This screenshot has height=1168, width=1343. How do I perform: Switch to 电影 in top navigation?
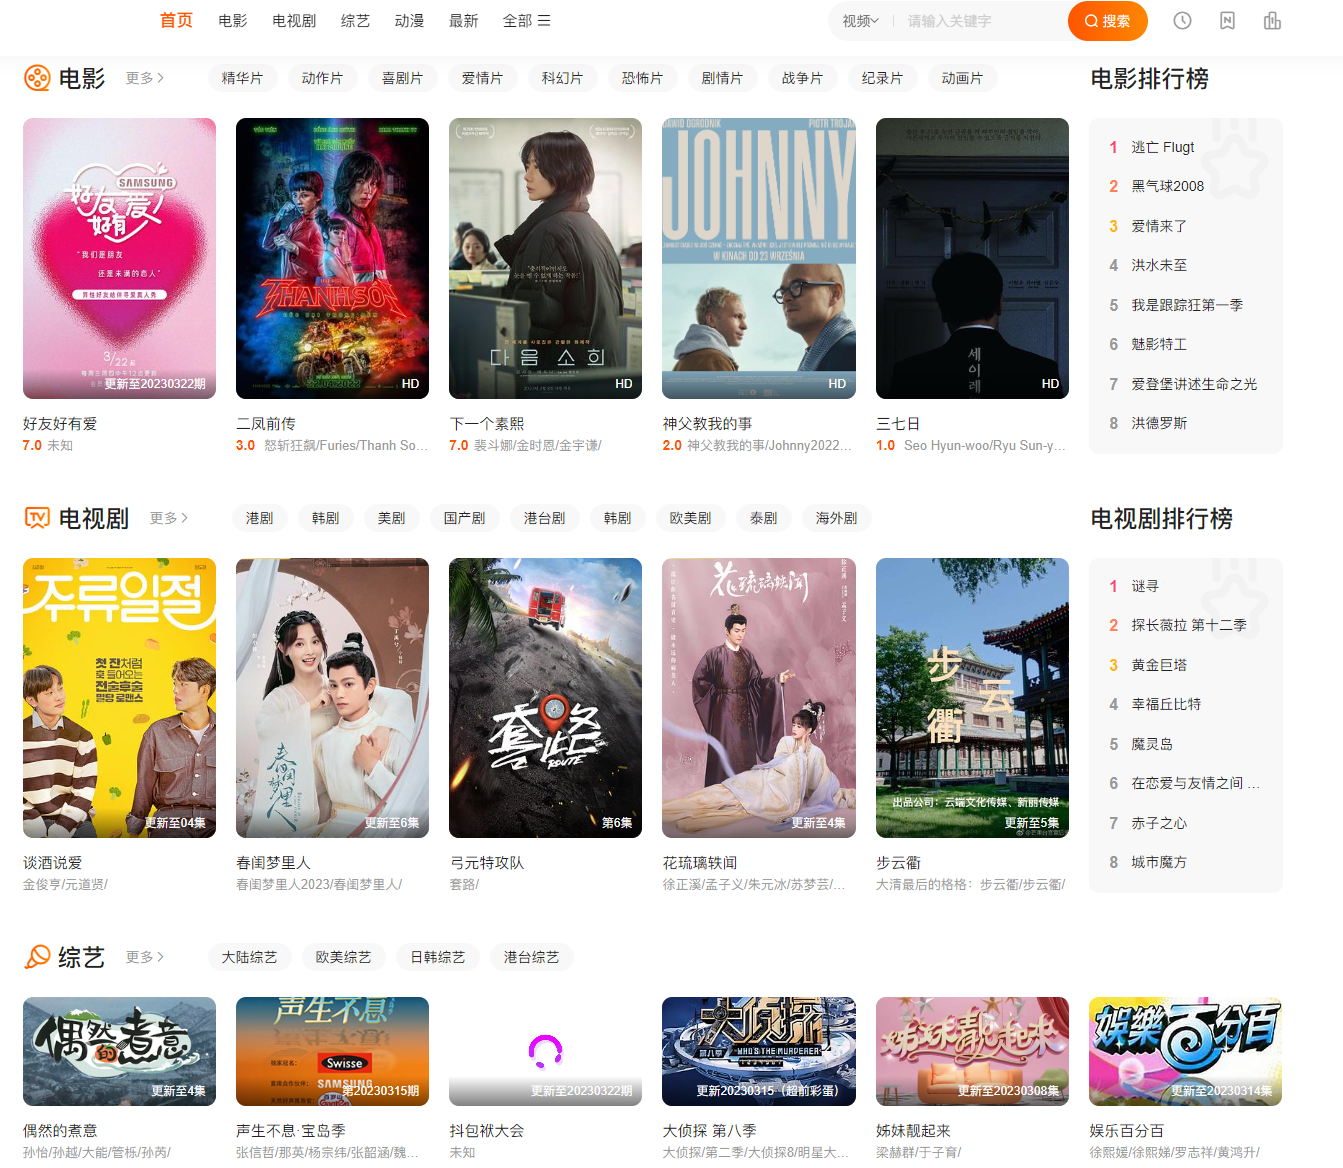point(233,21)
